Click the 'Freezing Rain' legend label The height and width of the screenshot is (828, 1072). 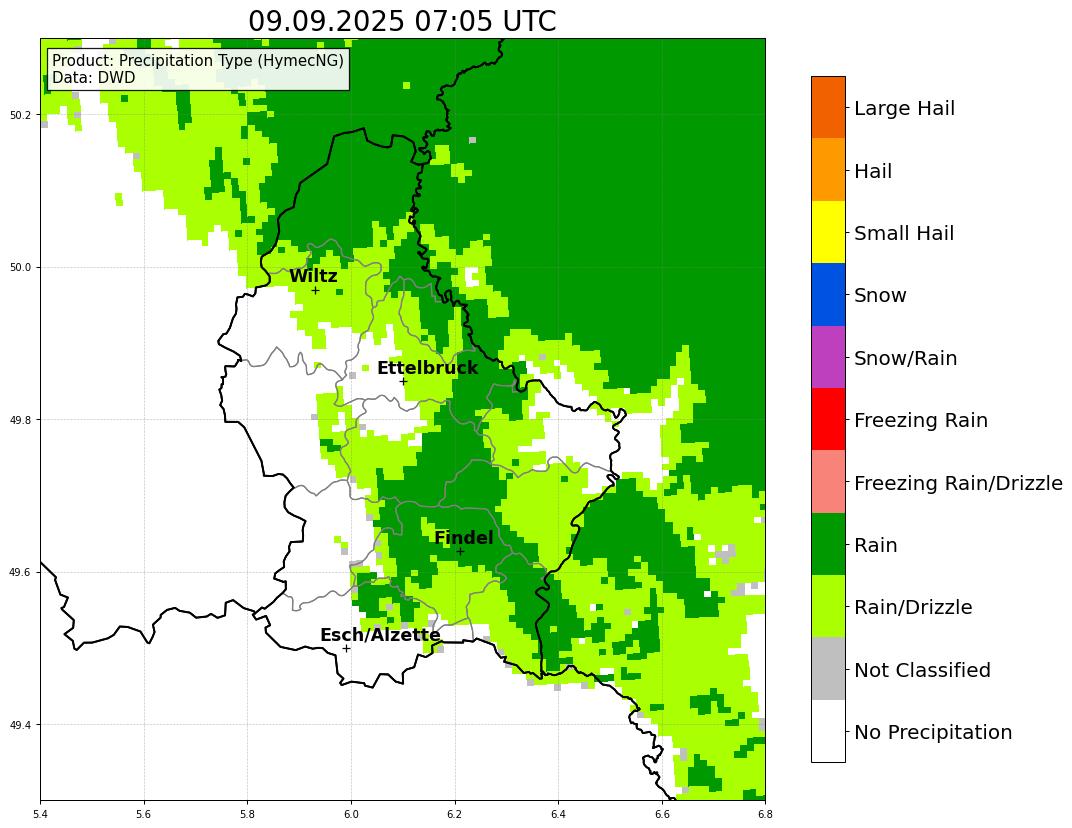(920, 420)
